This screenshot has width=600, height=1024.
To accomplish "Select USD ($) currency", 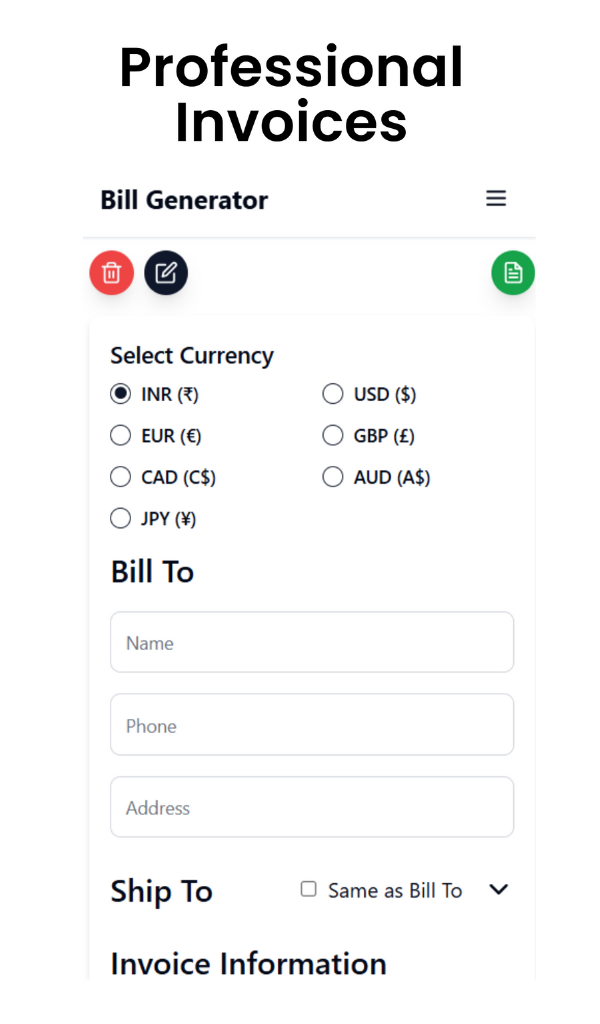I will [x=332, y=394].
